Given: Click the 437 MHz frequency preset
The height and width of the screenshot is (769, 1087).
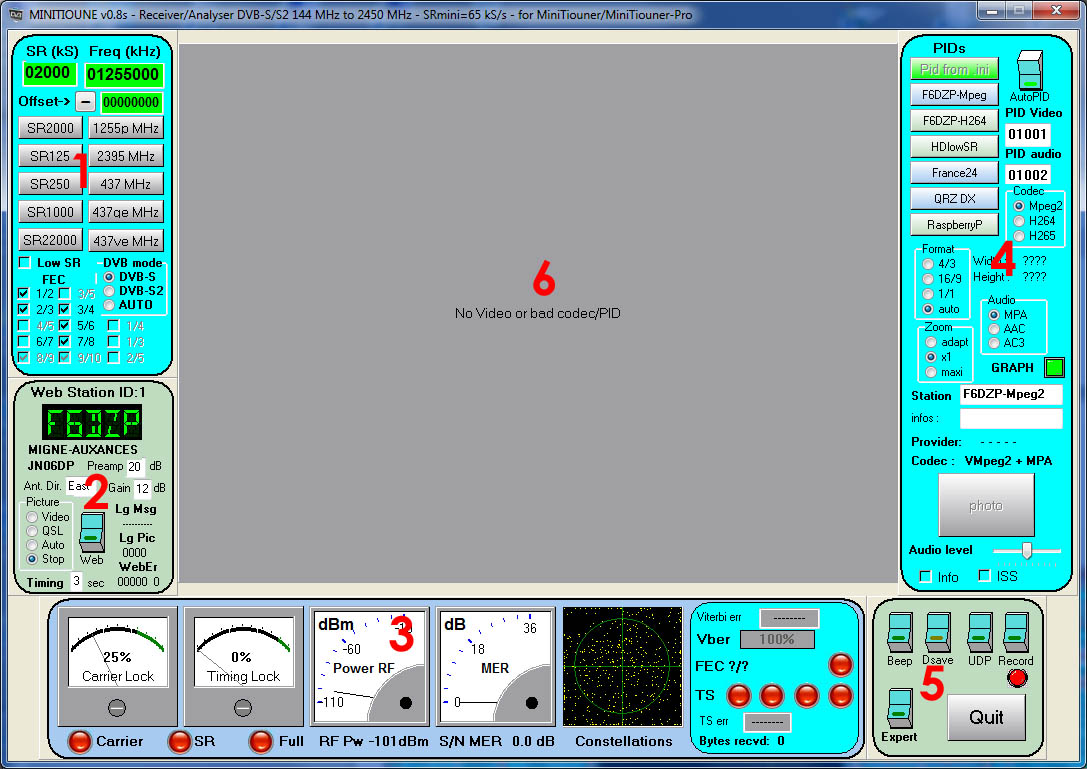Looking at the screenshot, I should click(x=125, y=184).
